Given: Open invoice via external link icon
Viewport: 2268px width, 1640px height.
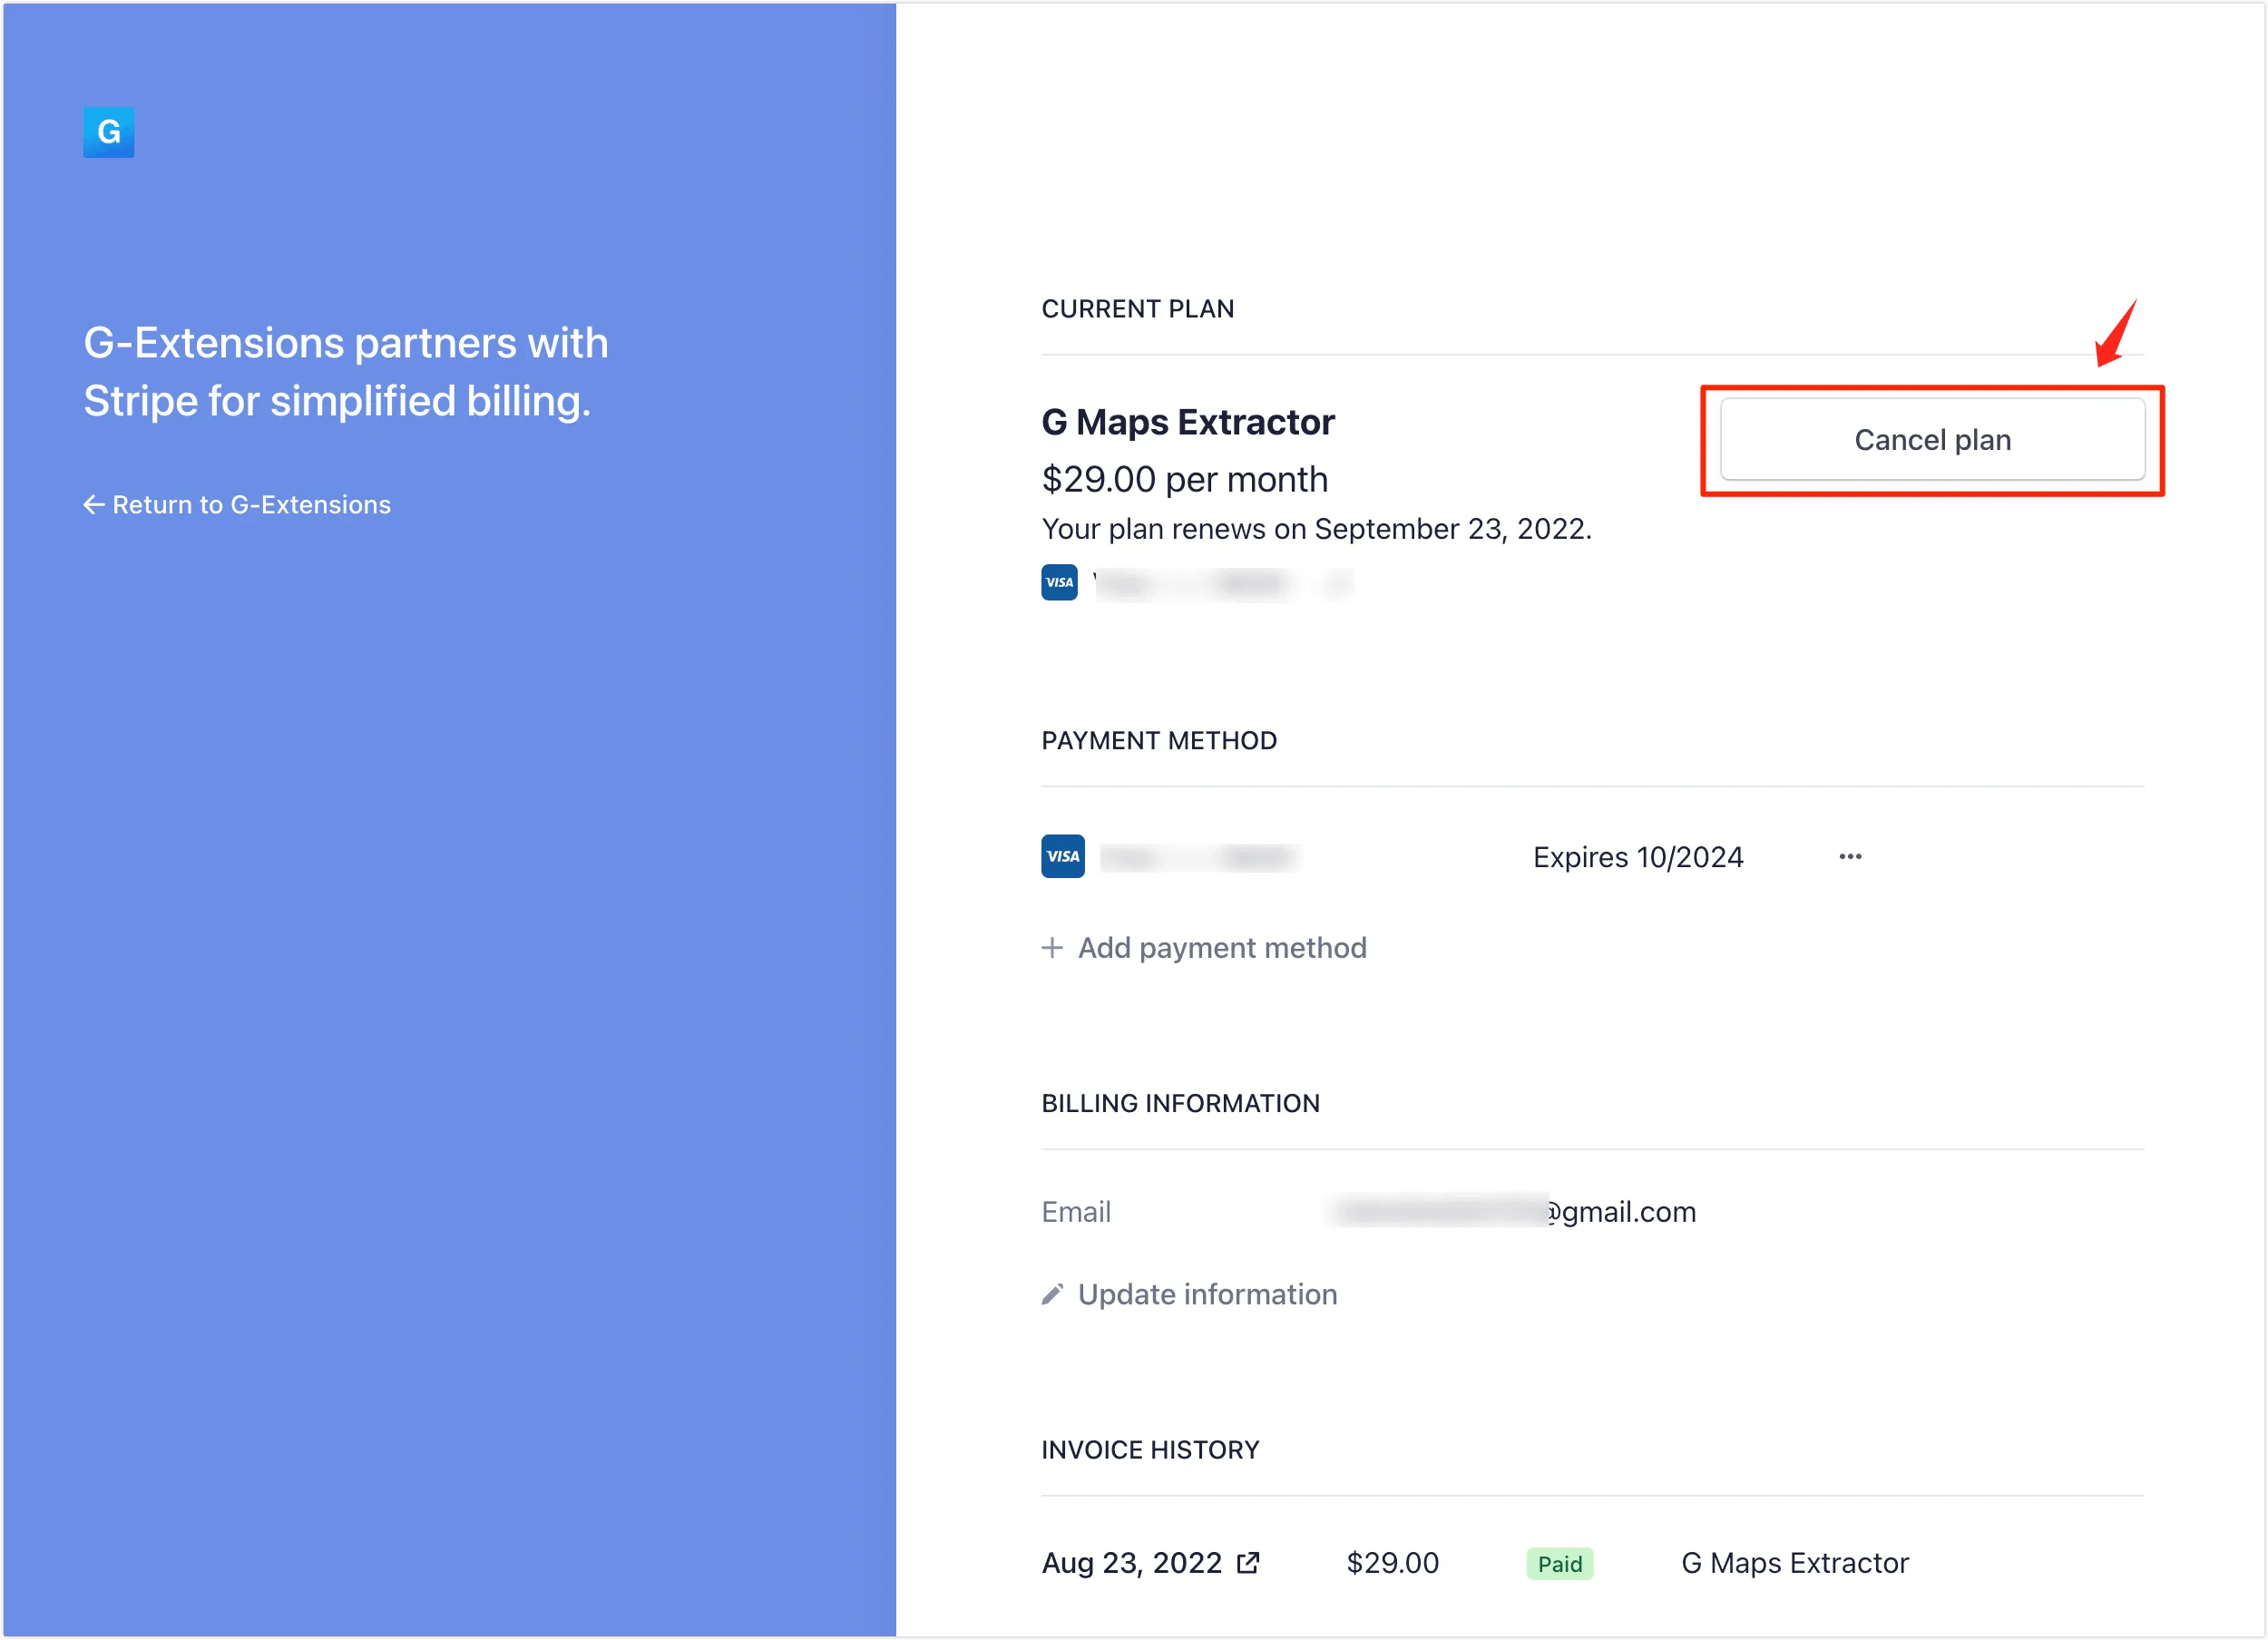Looking at the screenshot, I should [1248, 1563].
